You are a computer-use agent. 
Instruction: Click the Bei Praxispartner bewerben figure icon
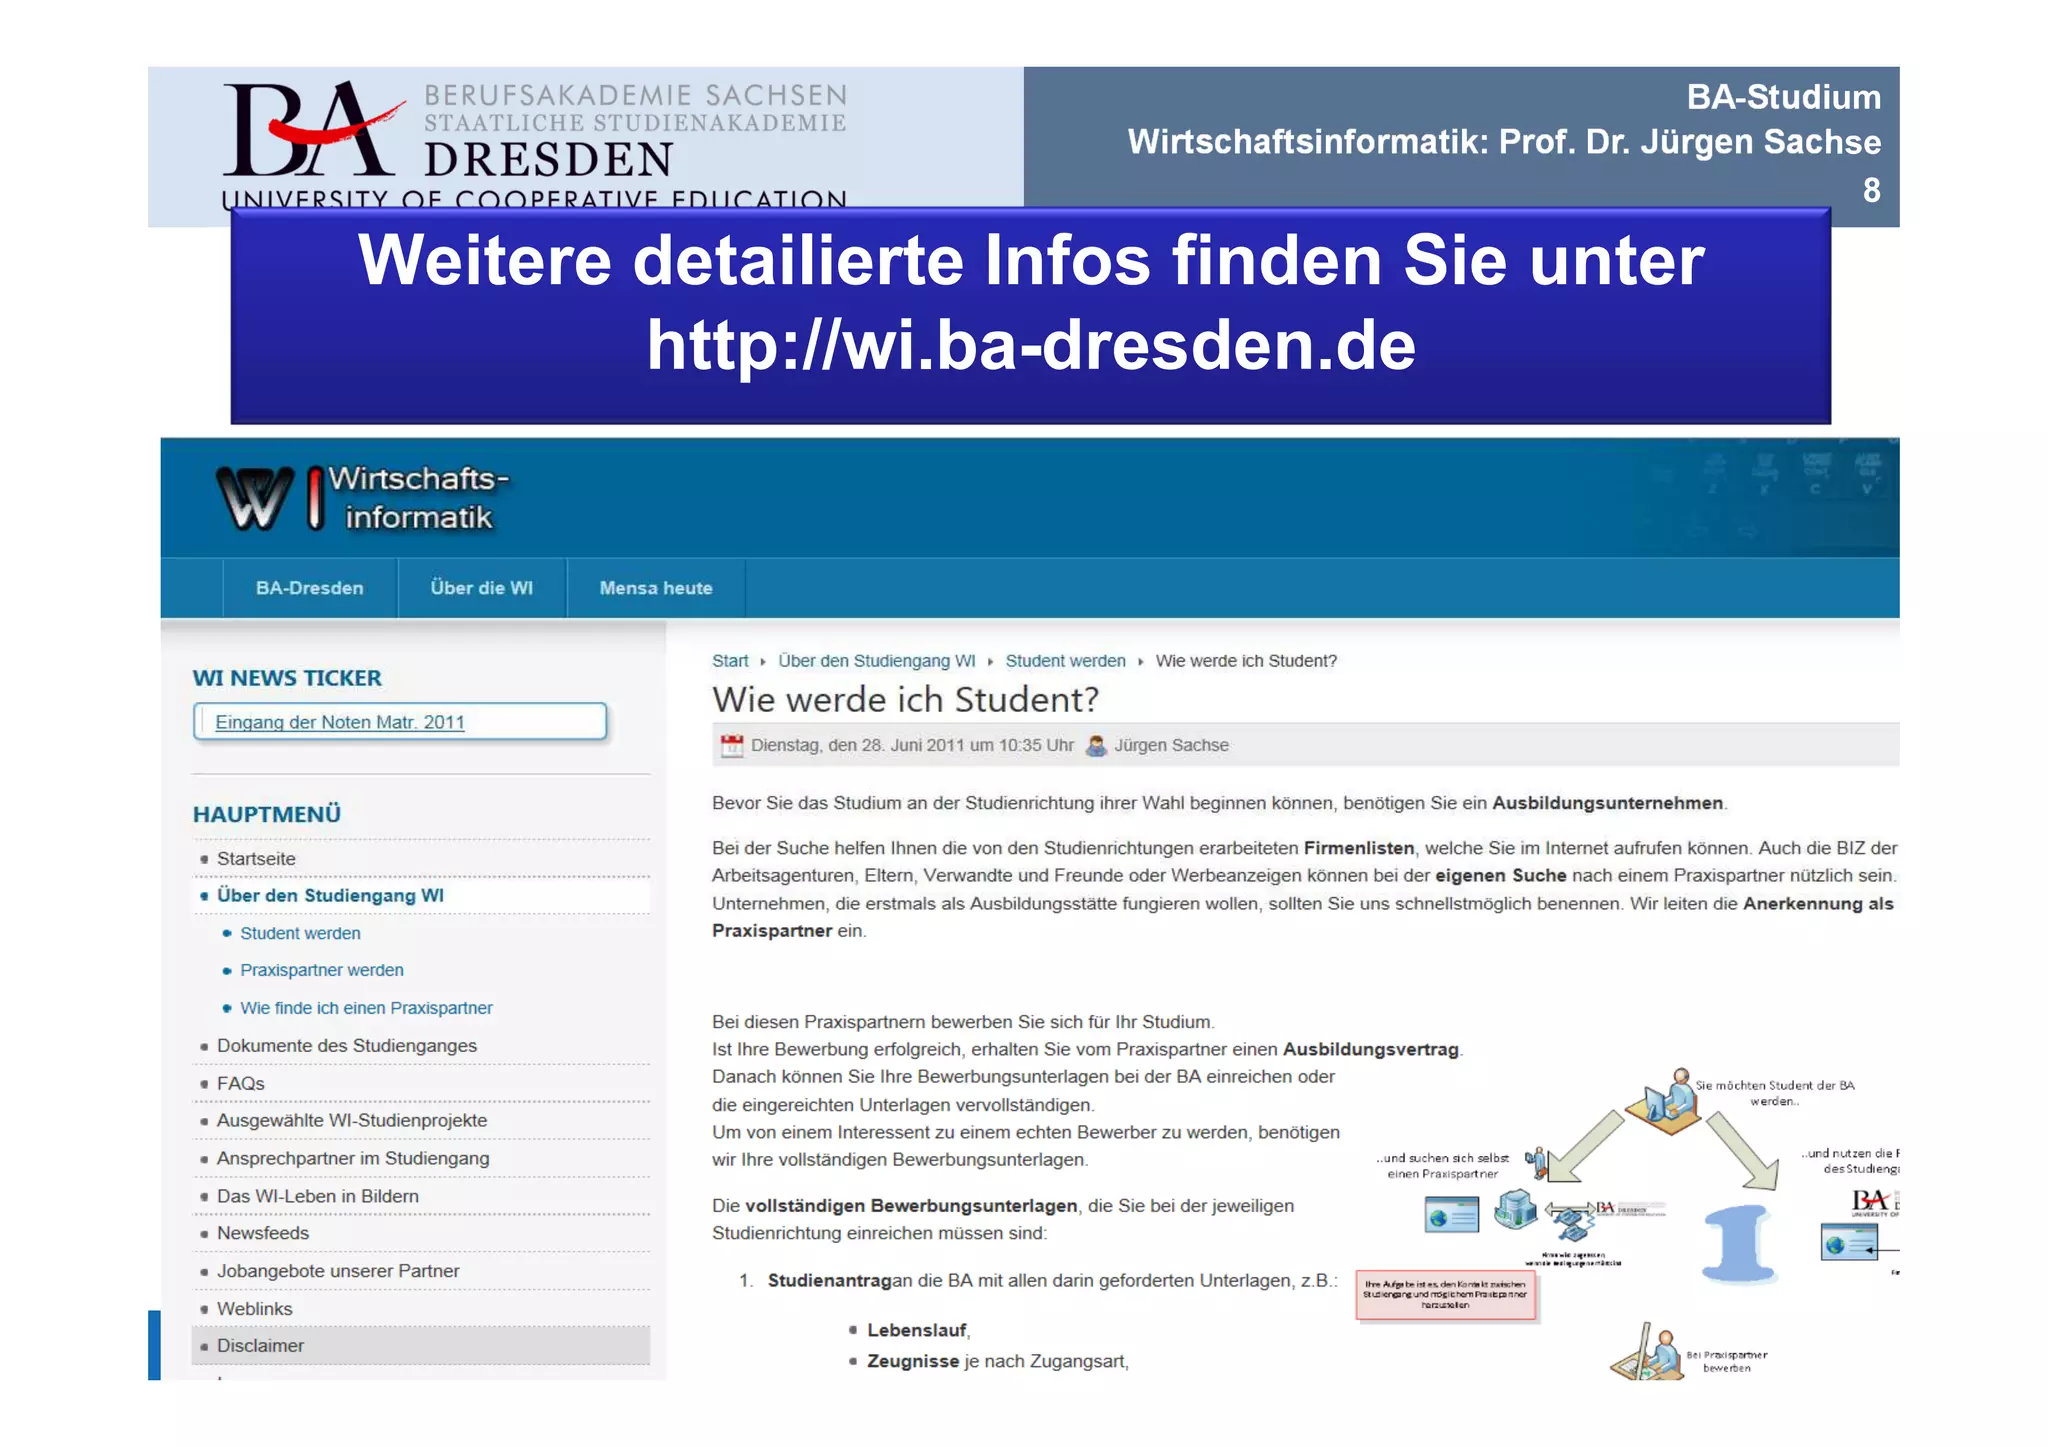tap(1647, 1352)
